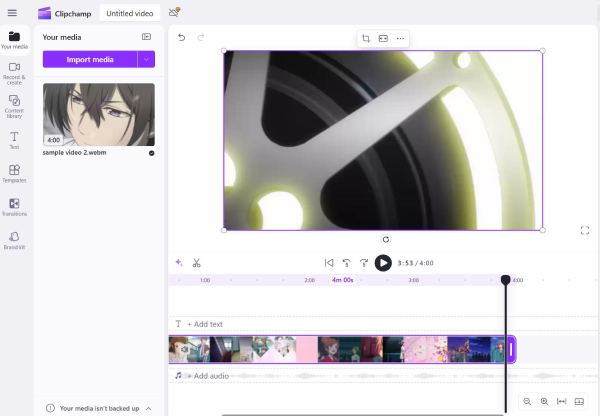
Task: Collapse the timeline panel icon
Action: (579, 401)
